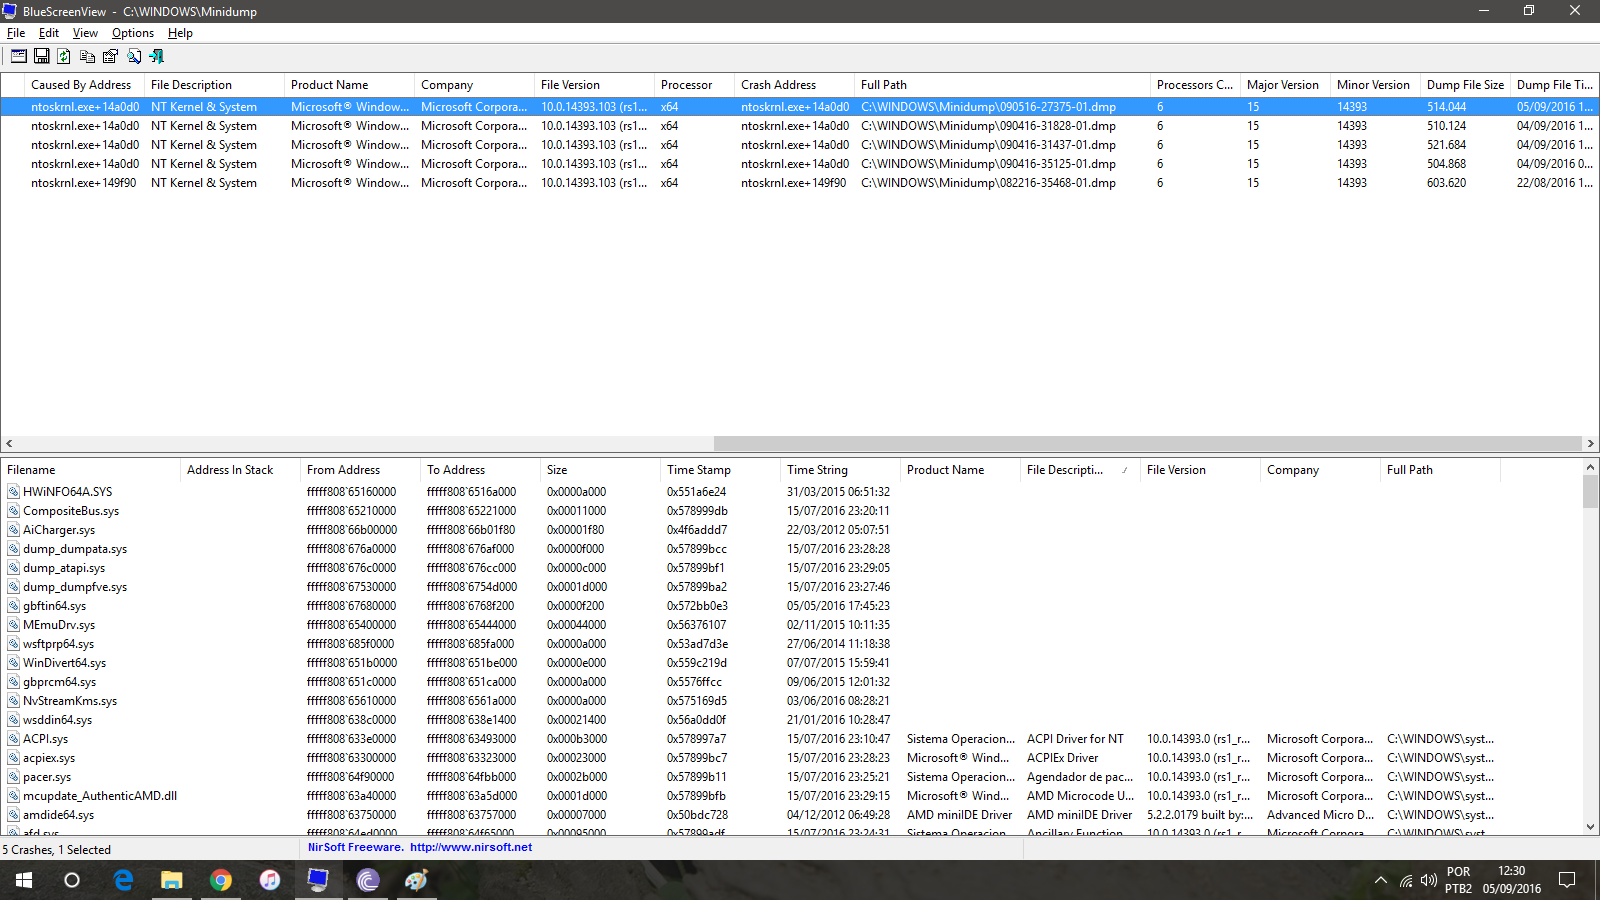This screenshot has height=900, width=1600.
Task: Launch Microsoft Edge from taskbar
Action: click(123, 880)
